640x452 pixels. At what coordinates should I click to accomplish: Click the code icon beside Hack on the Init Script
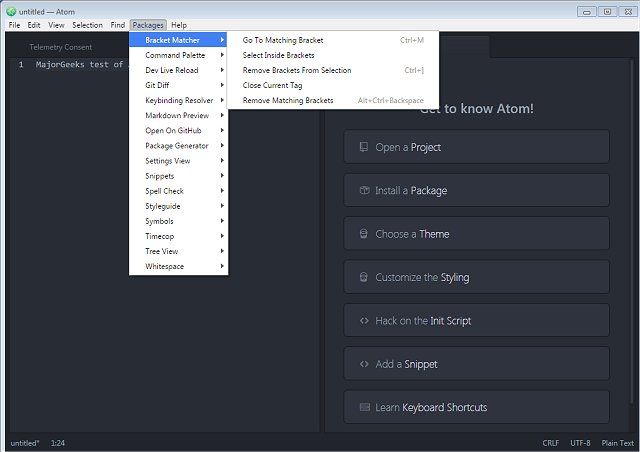point(364,321)
